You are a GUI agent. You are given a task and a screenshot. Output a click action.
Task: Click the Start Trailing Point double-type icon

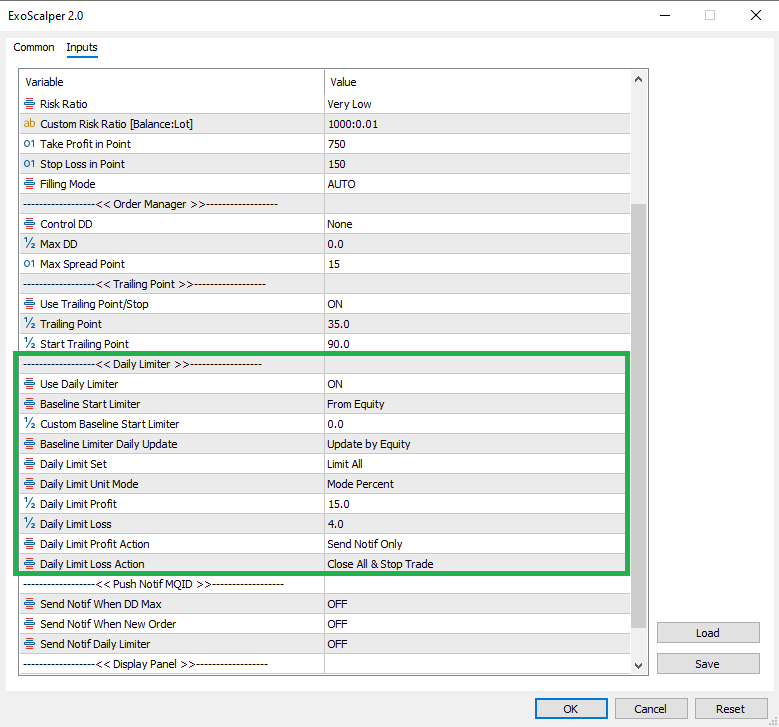(29, 343)
